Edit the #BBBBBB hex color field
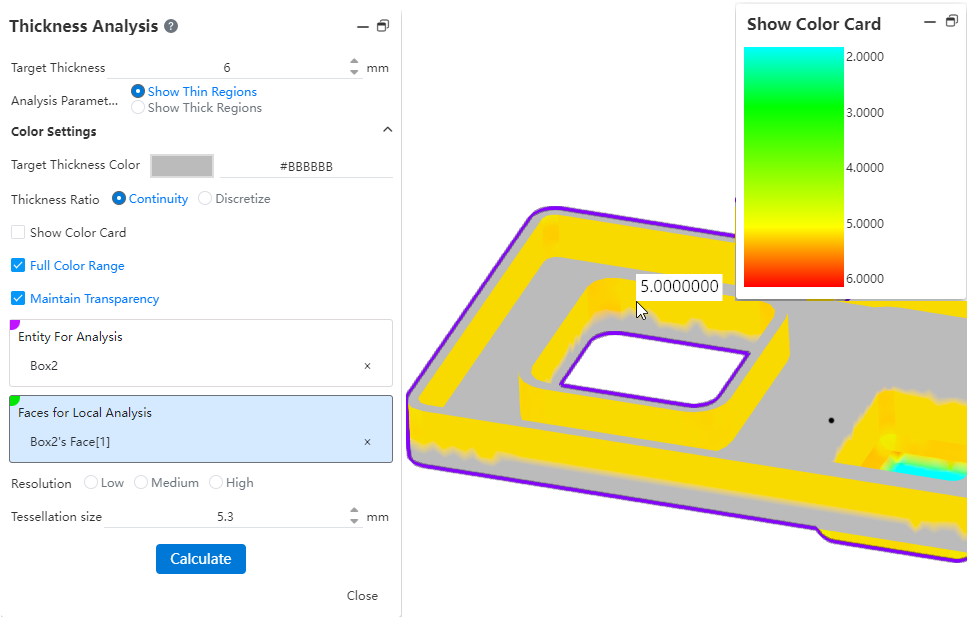Viewport: 967px width, 638px height. [307, 166]
